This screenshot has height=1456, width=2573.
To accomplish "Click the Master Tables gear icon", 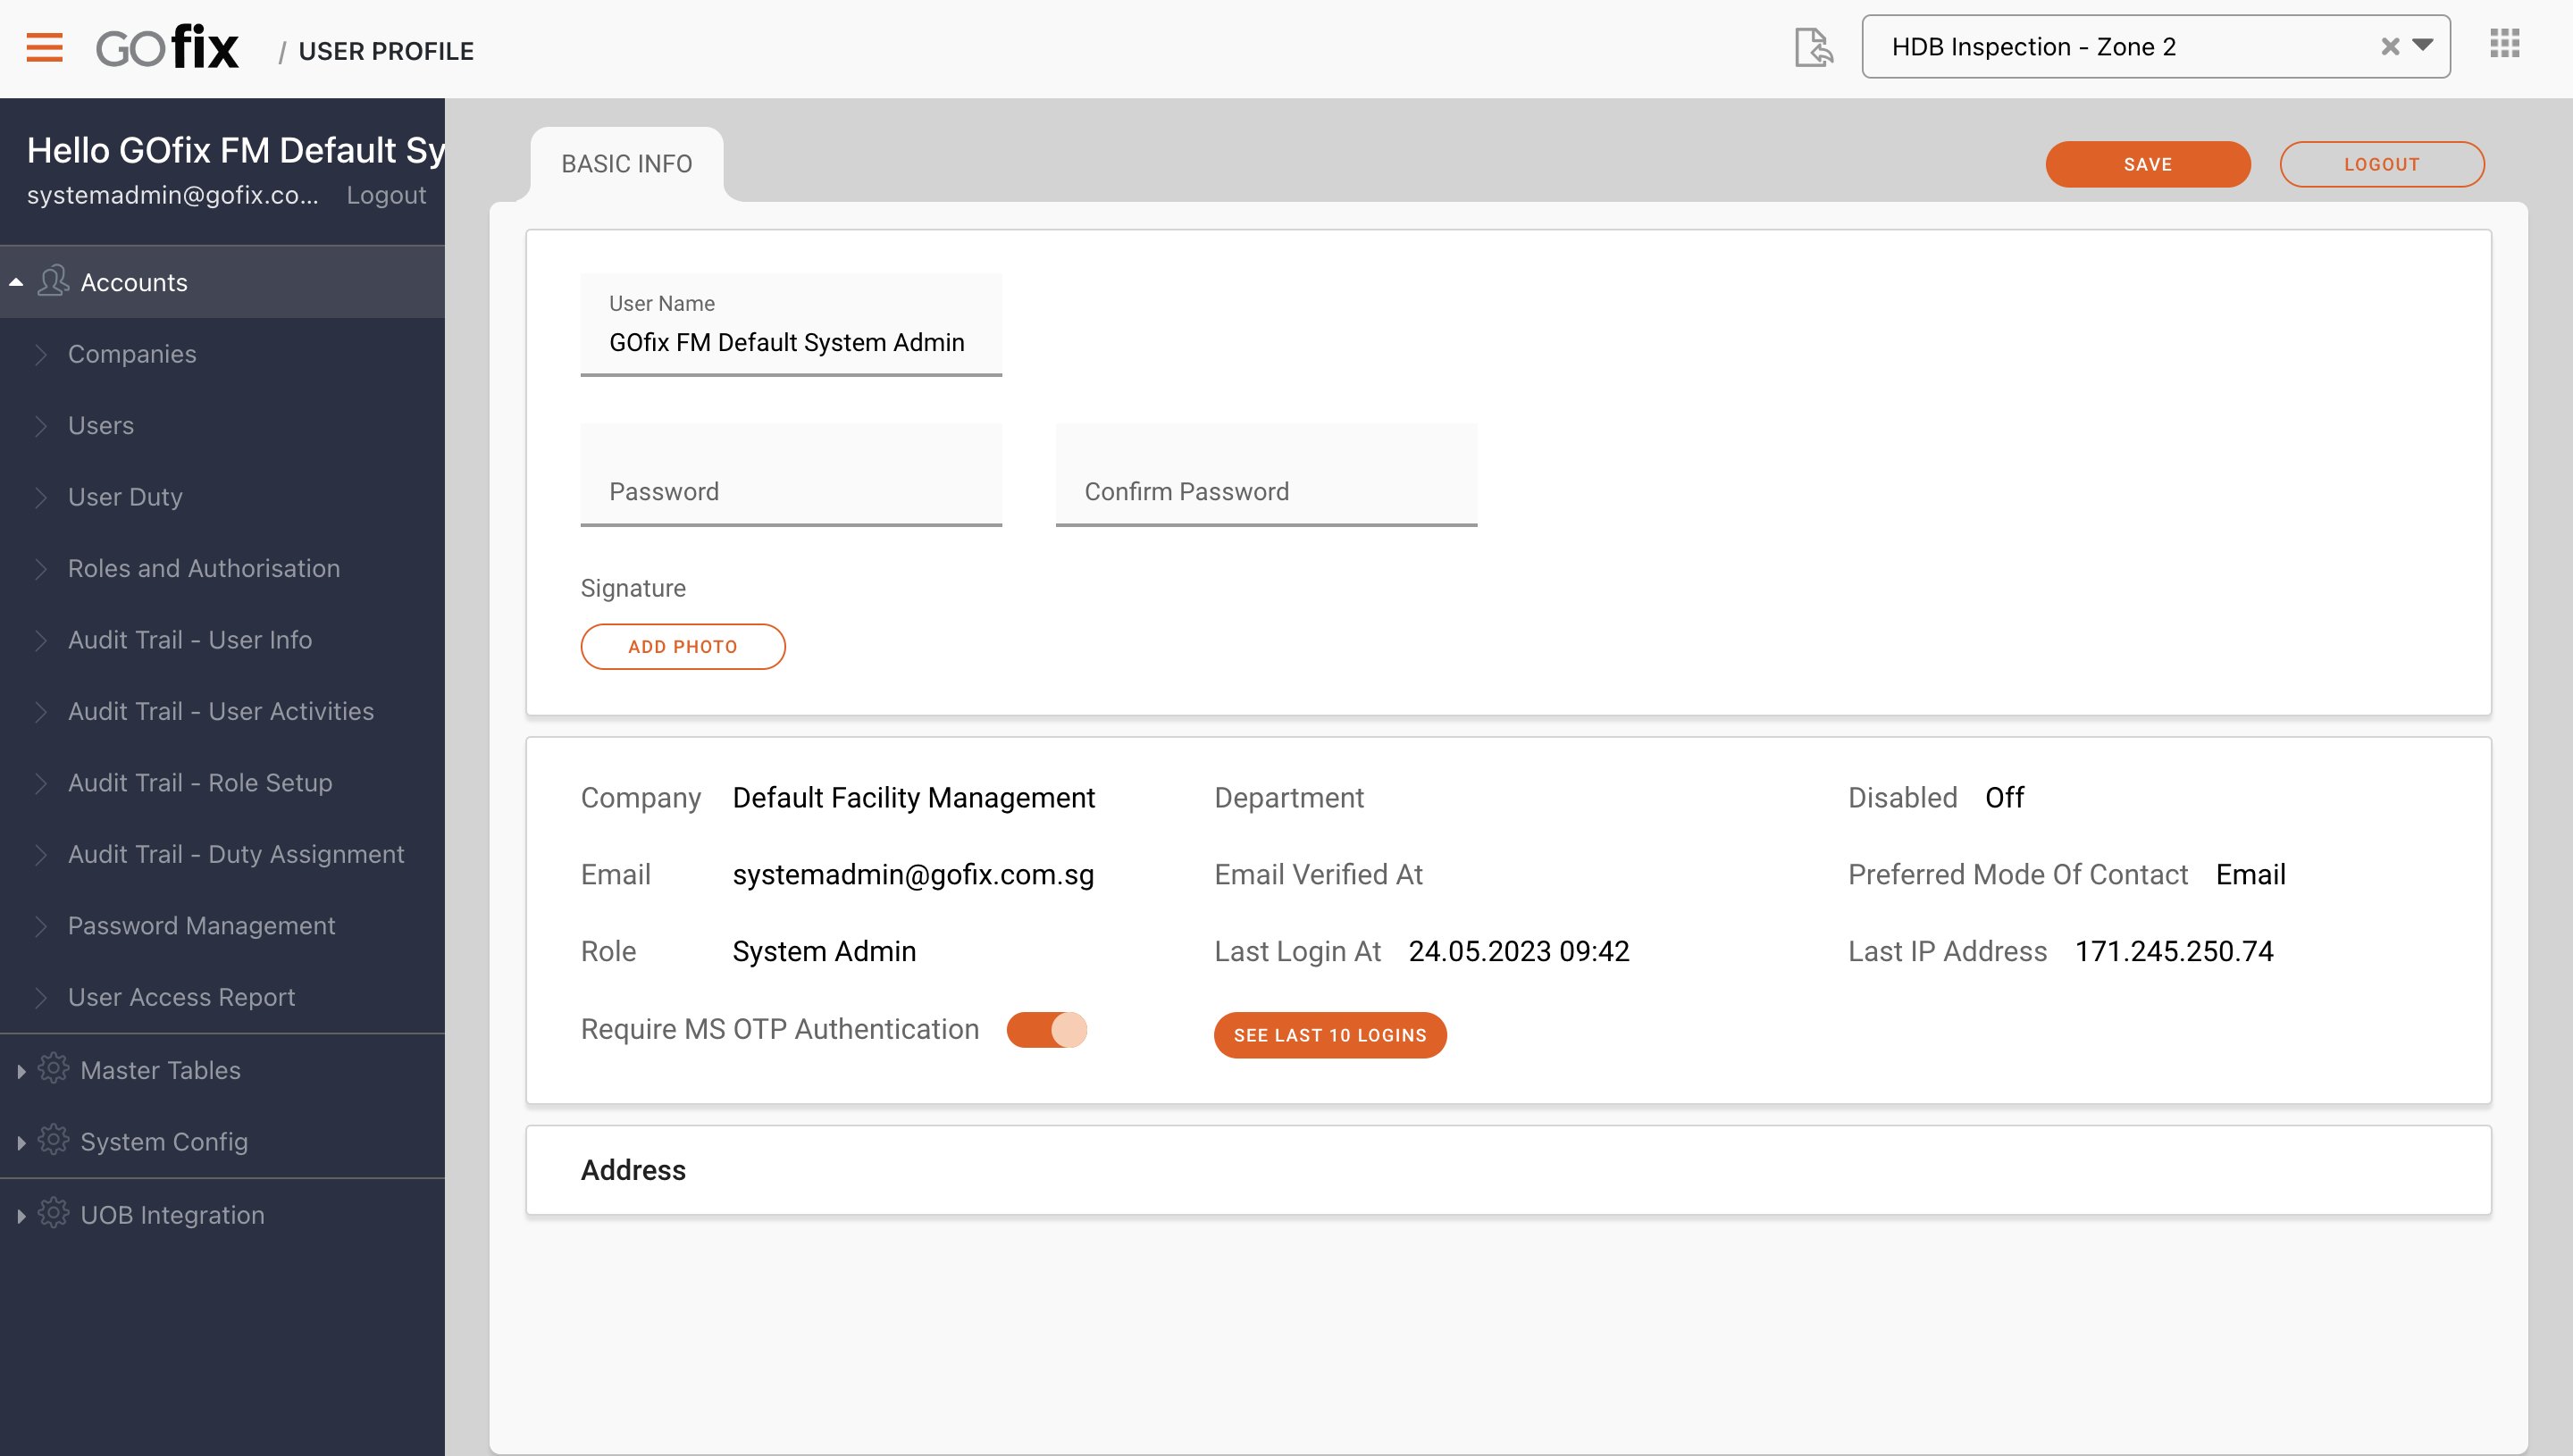I will click(x=53, y=1069).
